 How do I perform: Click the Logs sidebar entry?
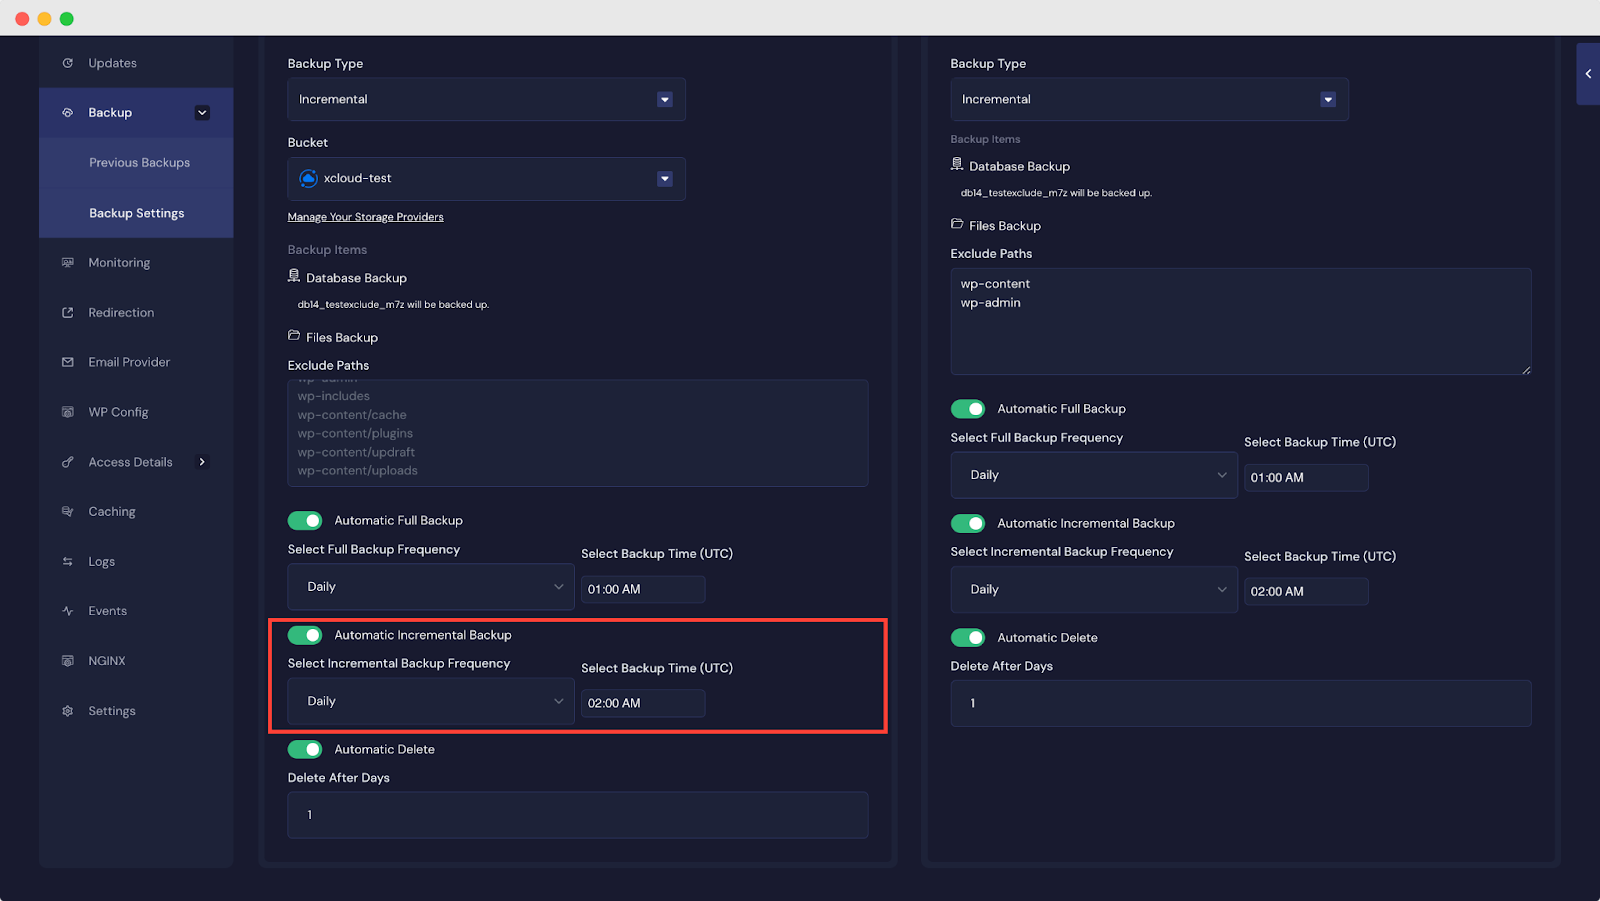(100, 561)
